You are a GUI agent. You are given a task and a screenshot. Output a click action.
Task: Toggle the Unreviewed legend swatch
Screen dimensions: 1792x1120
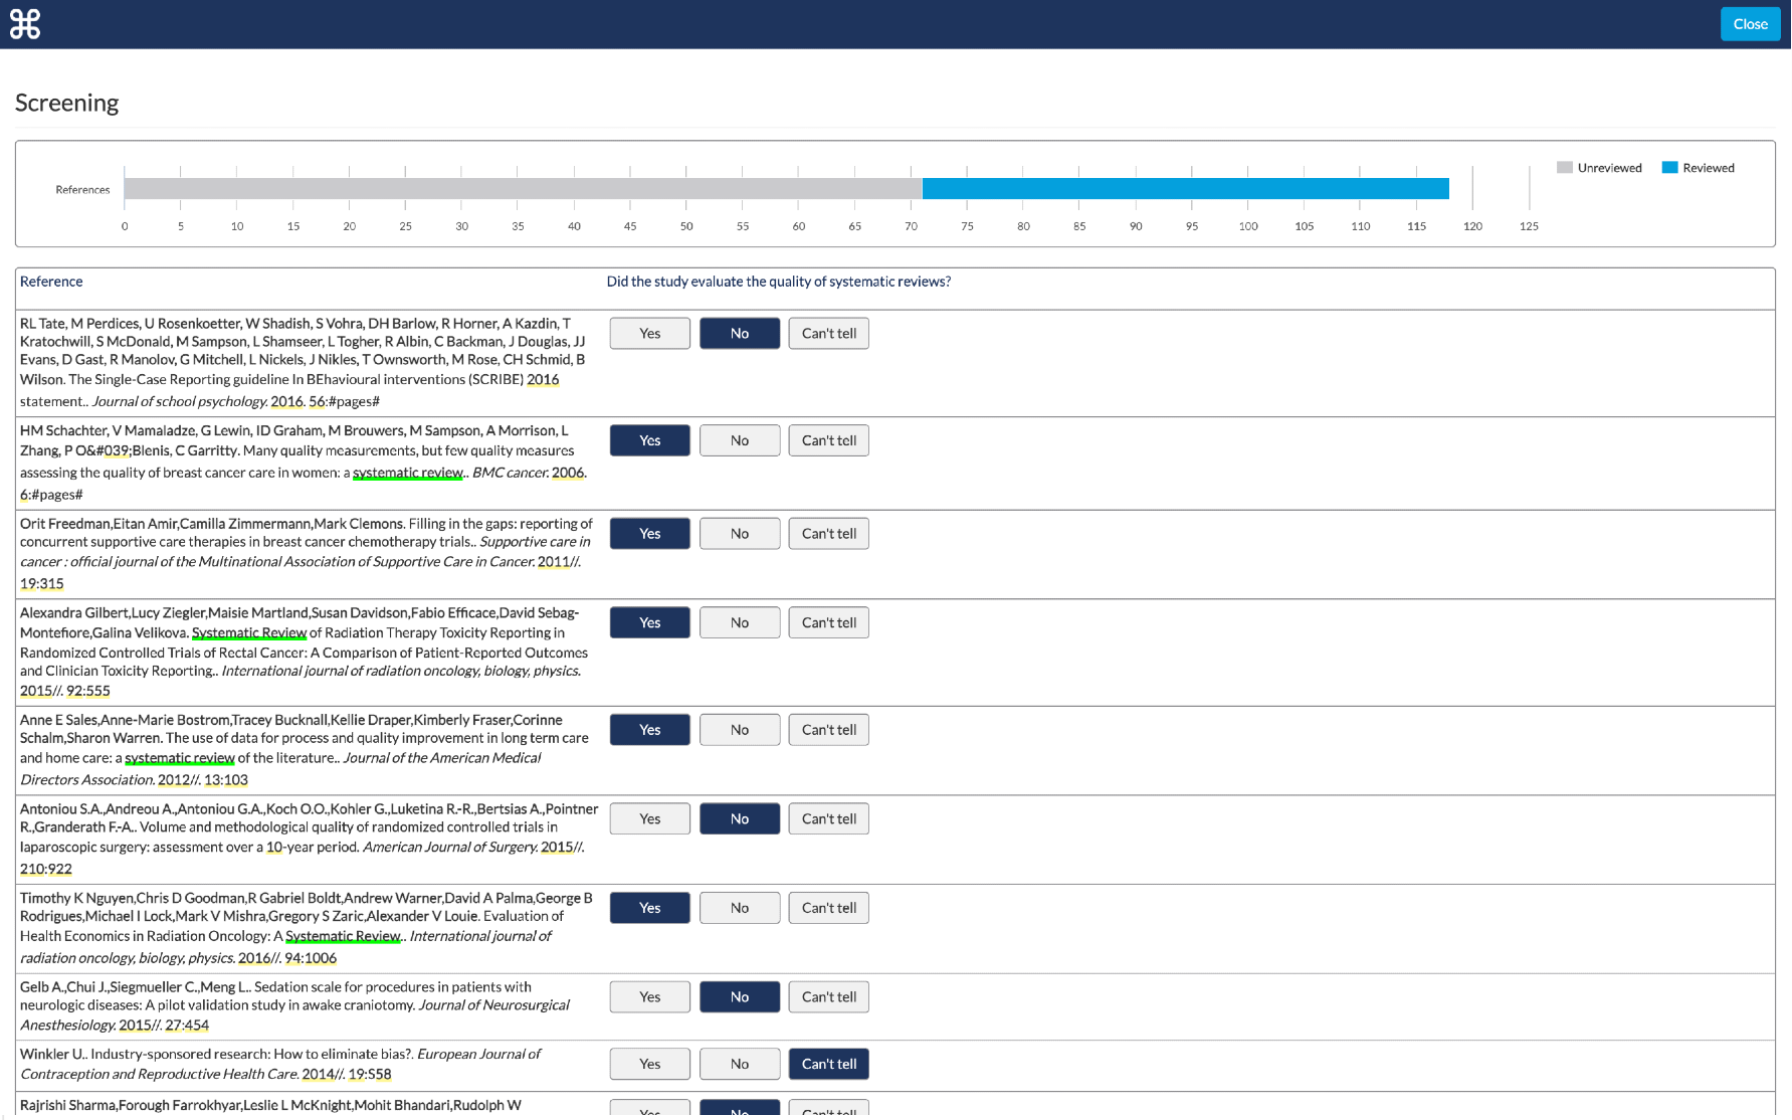tap(1564, 167)
